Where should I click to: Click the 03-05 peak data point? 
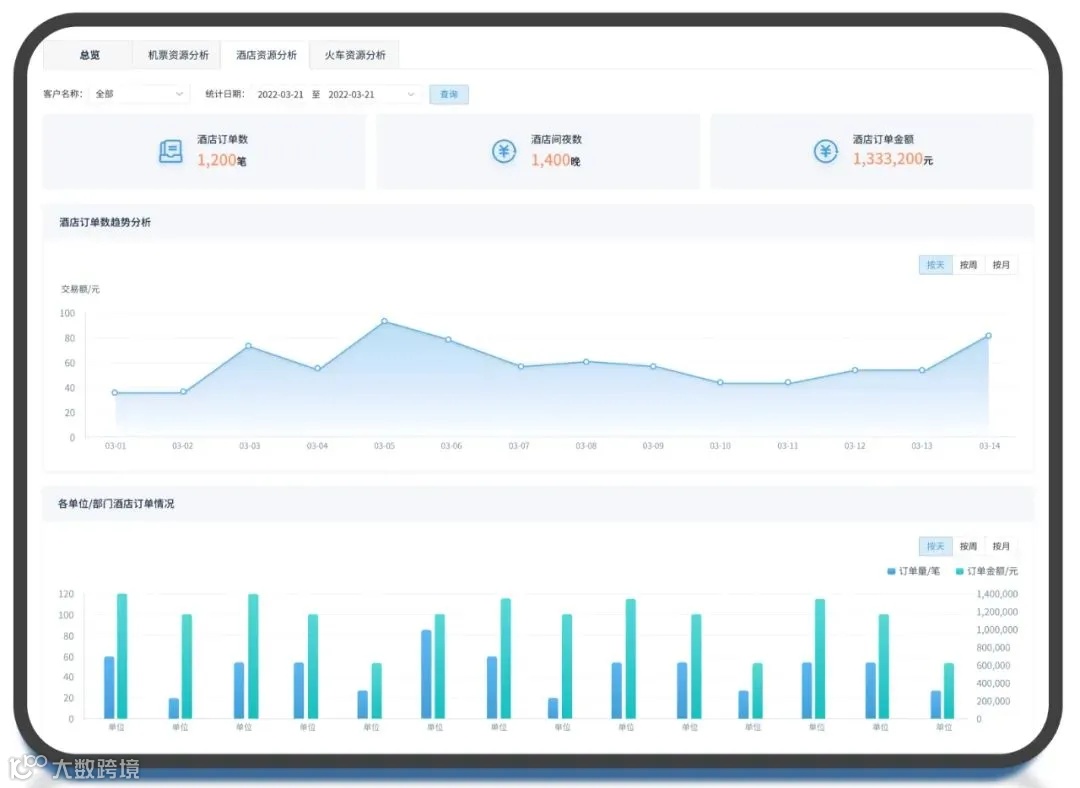click(384, 322)
